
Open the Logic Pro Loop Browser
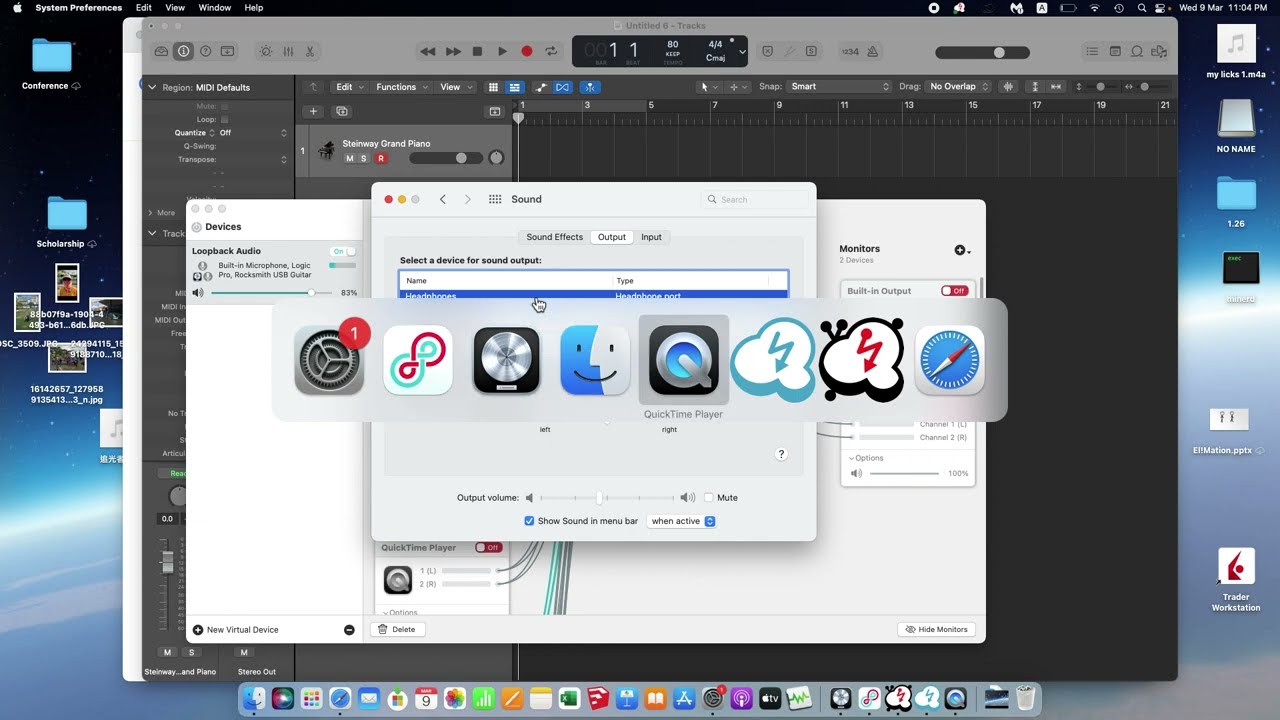click(1138, 51)
